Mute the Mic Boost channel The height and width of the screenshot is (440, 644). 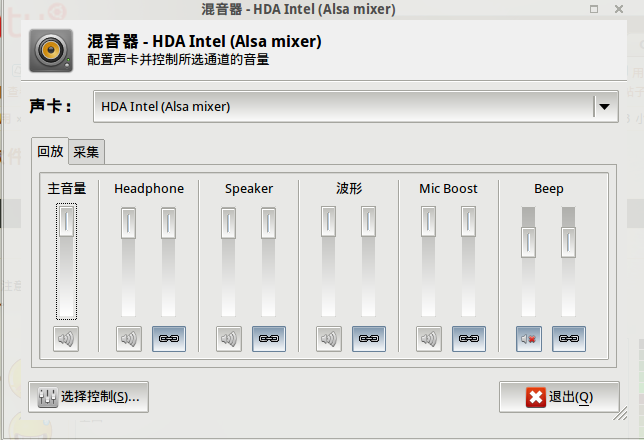click(x=429, y=339)
